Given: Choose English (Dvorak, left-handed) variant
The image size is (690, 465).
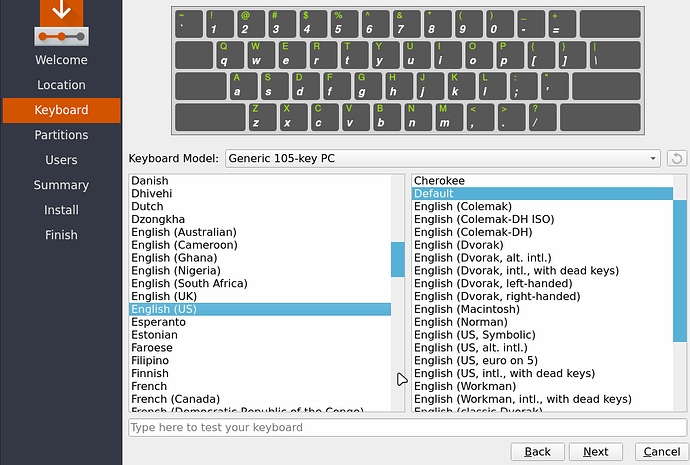Looking at the screenshot, I should (x=542, y=283).
